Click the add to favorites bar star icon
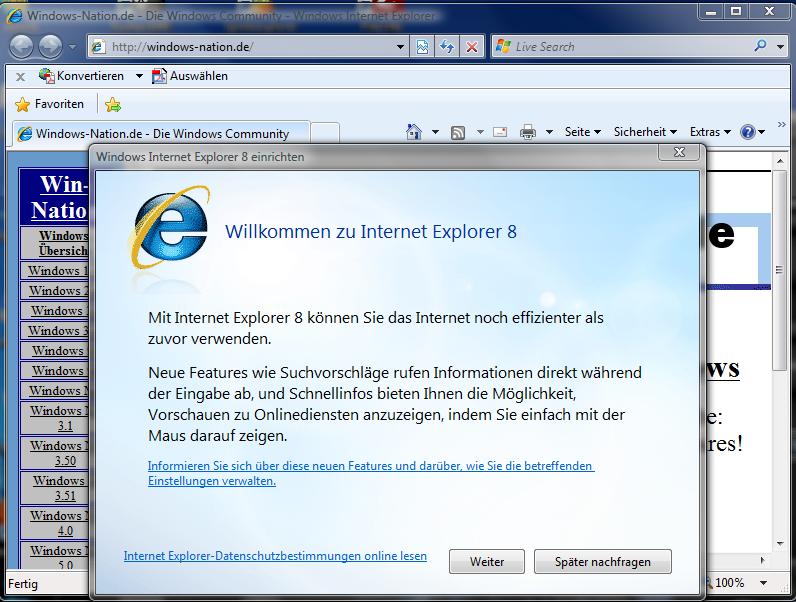Screen dimensions: 796x602 [x=113, y=104]
